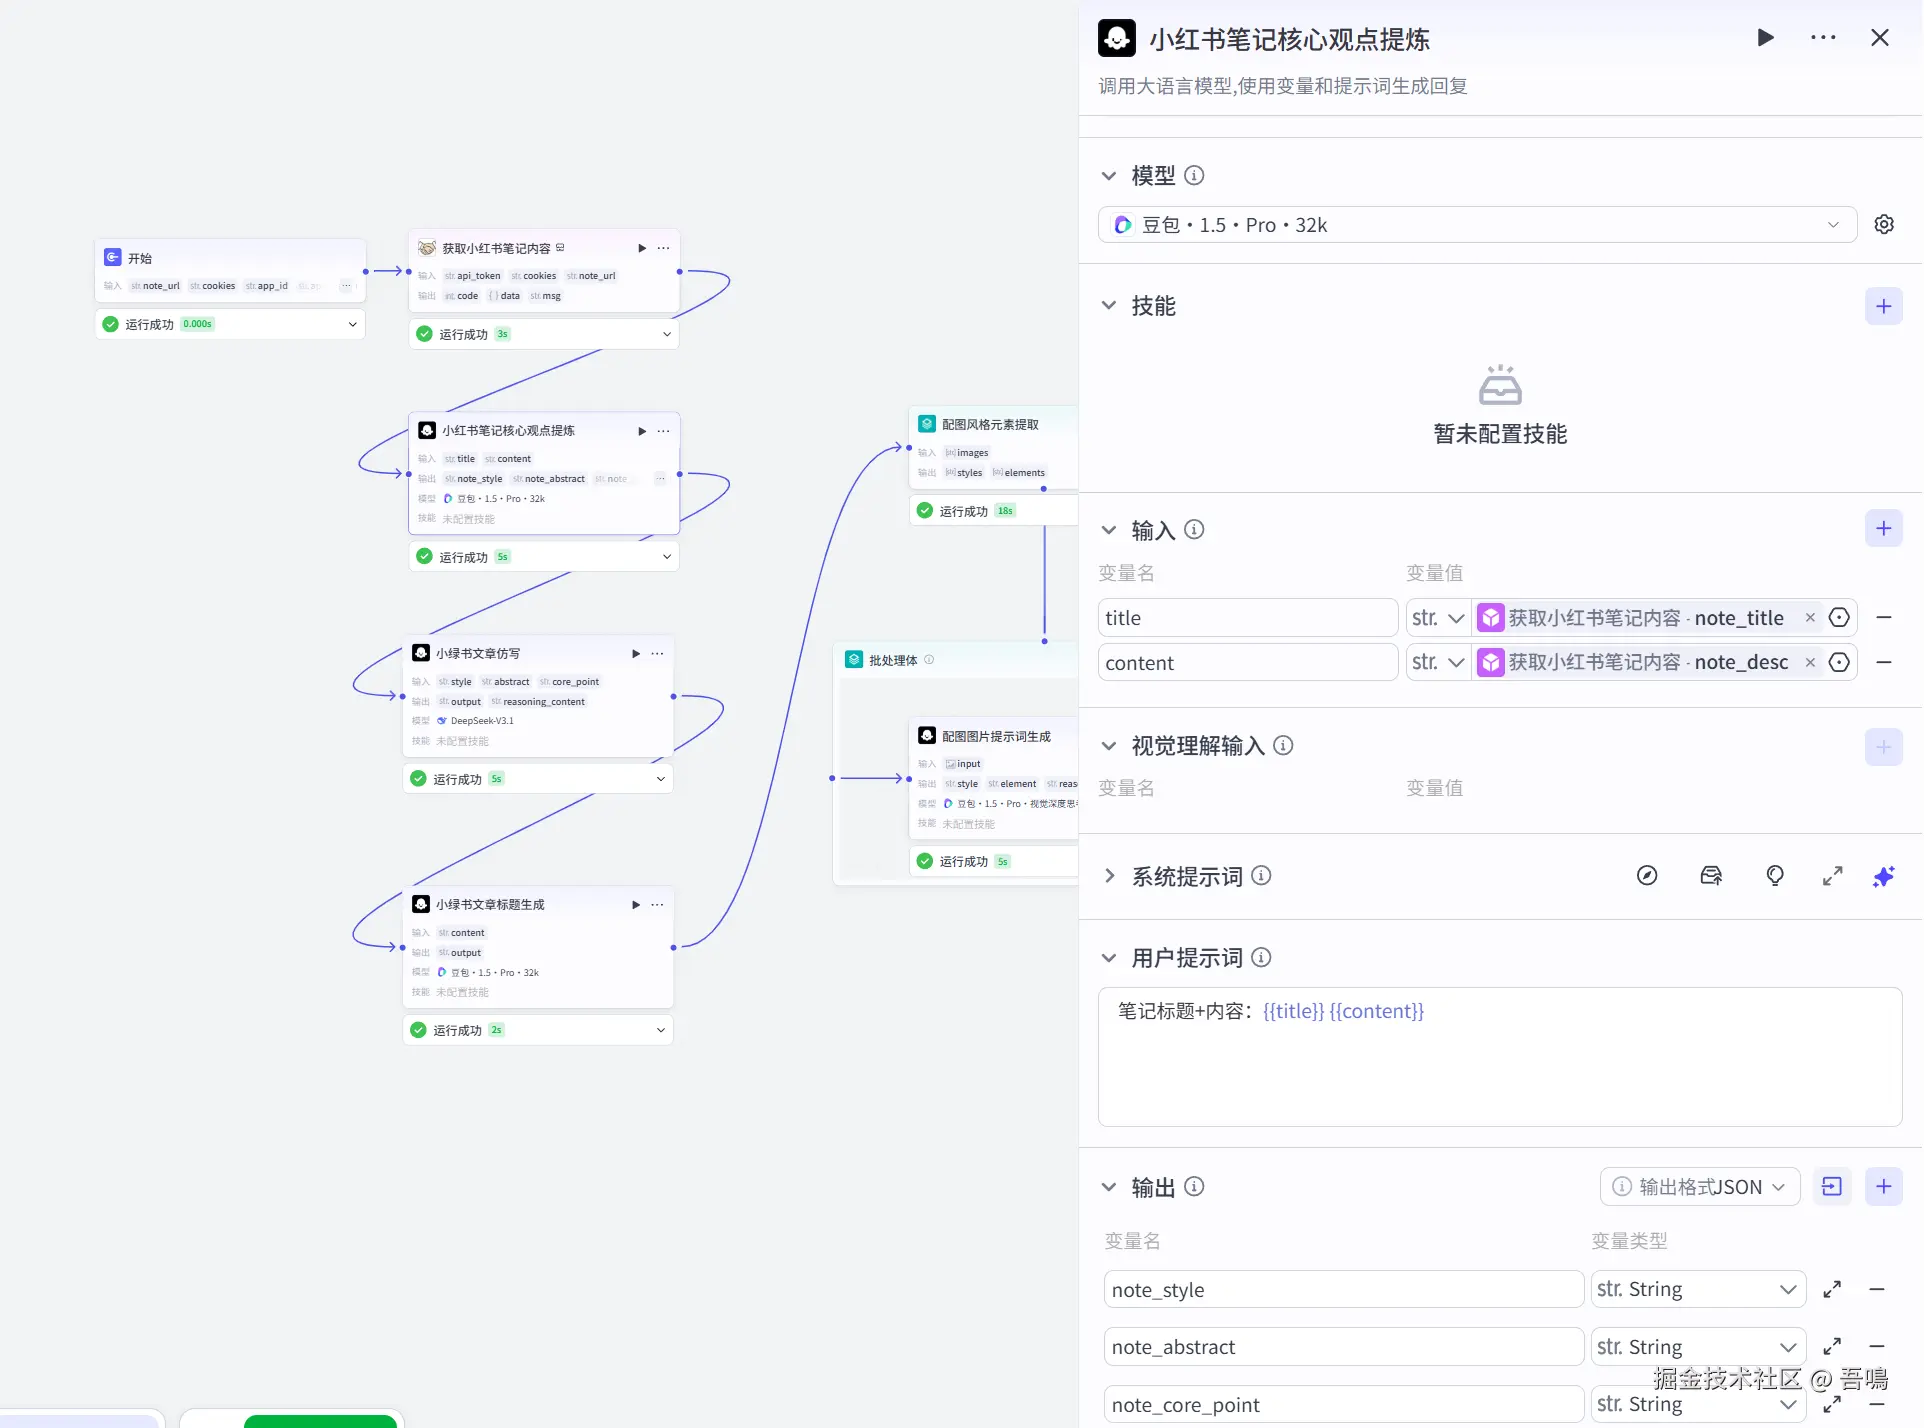Image resolution: width=1924 pixels, height=1428 pixels.
Task: Collapse the 用户提示词 section
Action: click(1109, 958)
